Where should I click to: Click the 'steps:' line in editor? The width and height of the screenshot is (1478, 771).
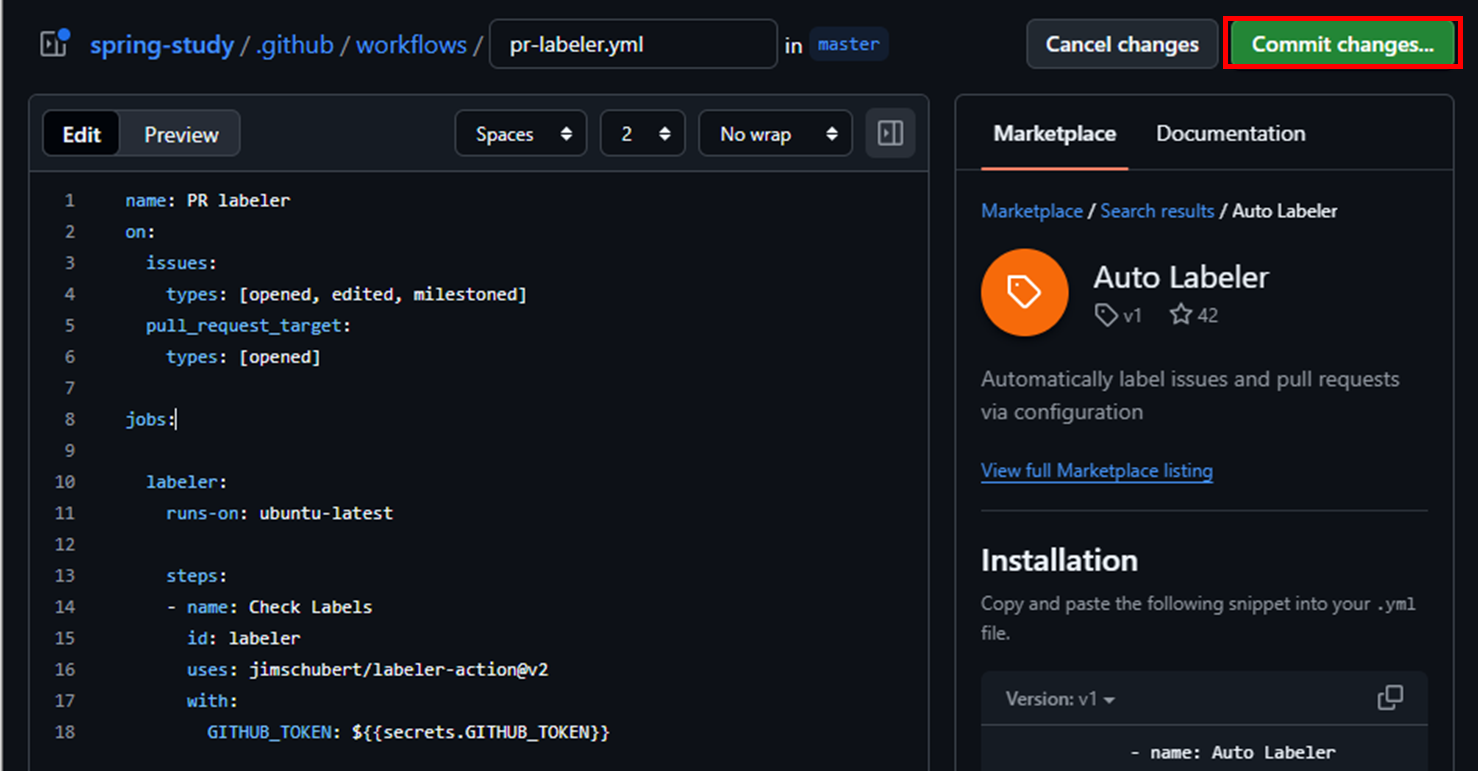point(197,576)
